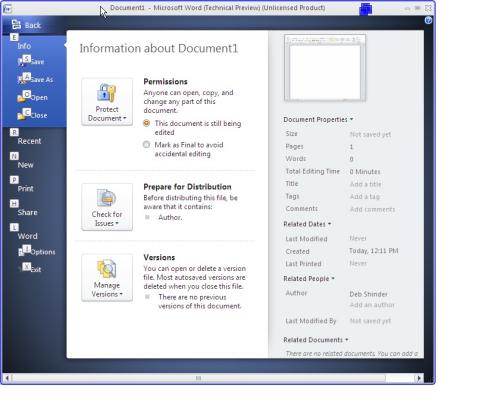Click the 'Add a tag' field

tap(365, 197)
